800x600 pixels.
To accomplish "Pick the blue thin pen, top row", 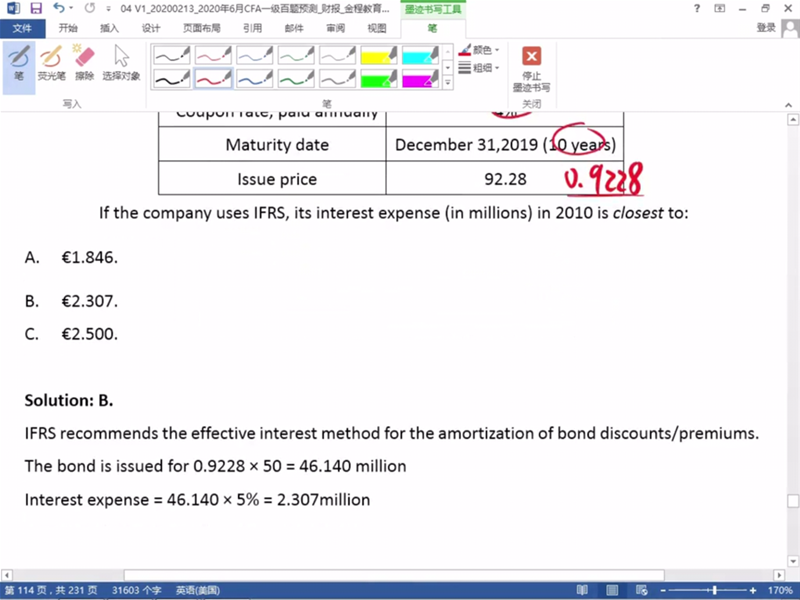I will [255, 55].
